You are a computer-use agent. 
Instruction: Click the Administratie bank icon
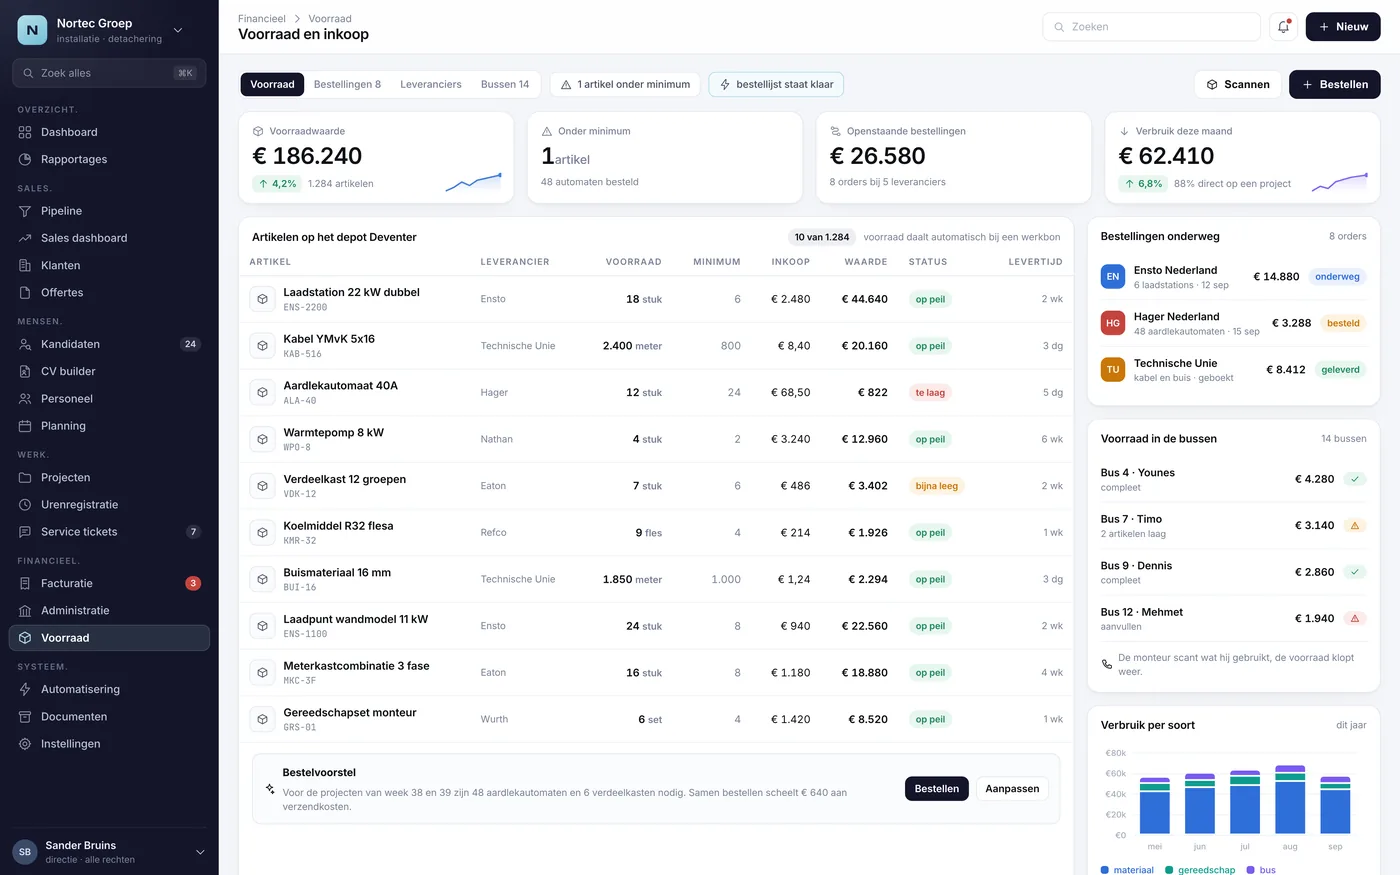click(x=25, y=611)
